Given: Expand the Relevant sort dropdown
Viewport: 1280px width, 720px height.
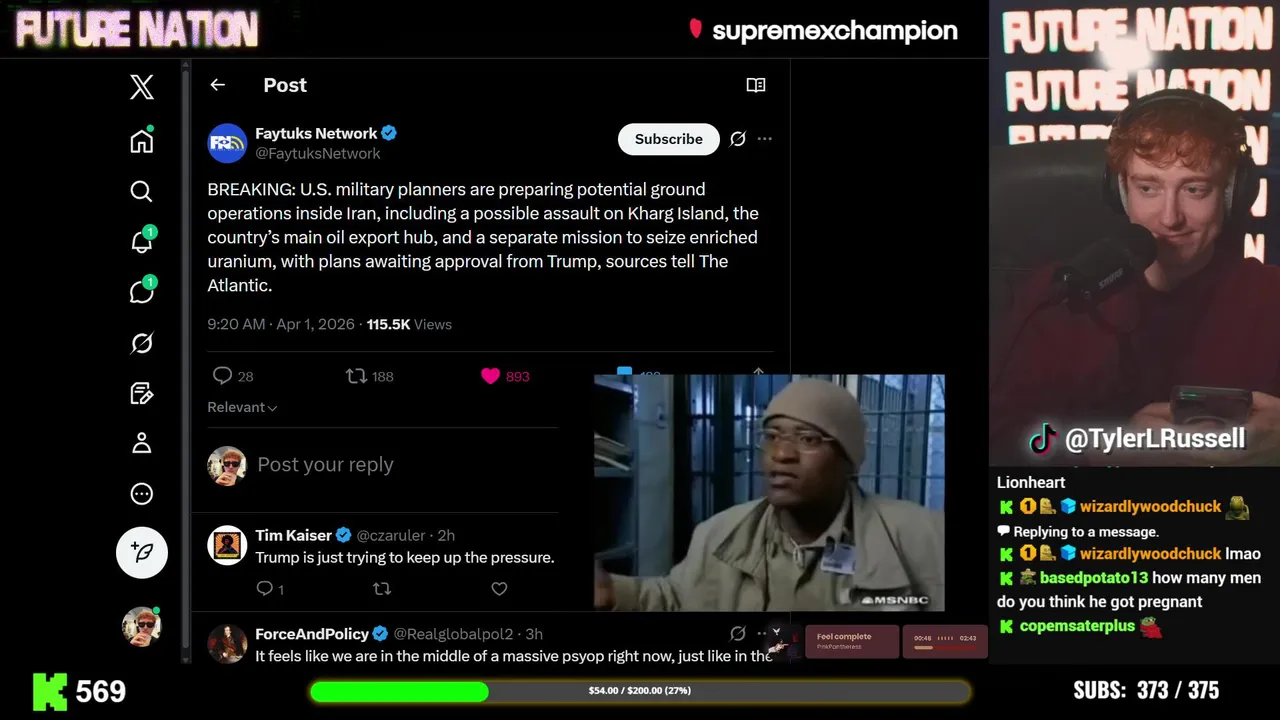Looking at the screenshot, I should (x=242, y=407).
